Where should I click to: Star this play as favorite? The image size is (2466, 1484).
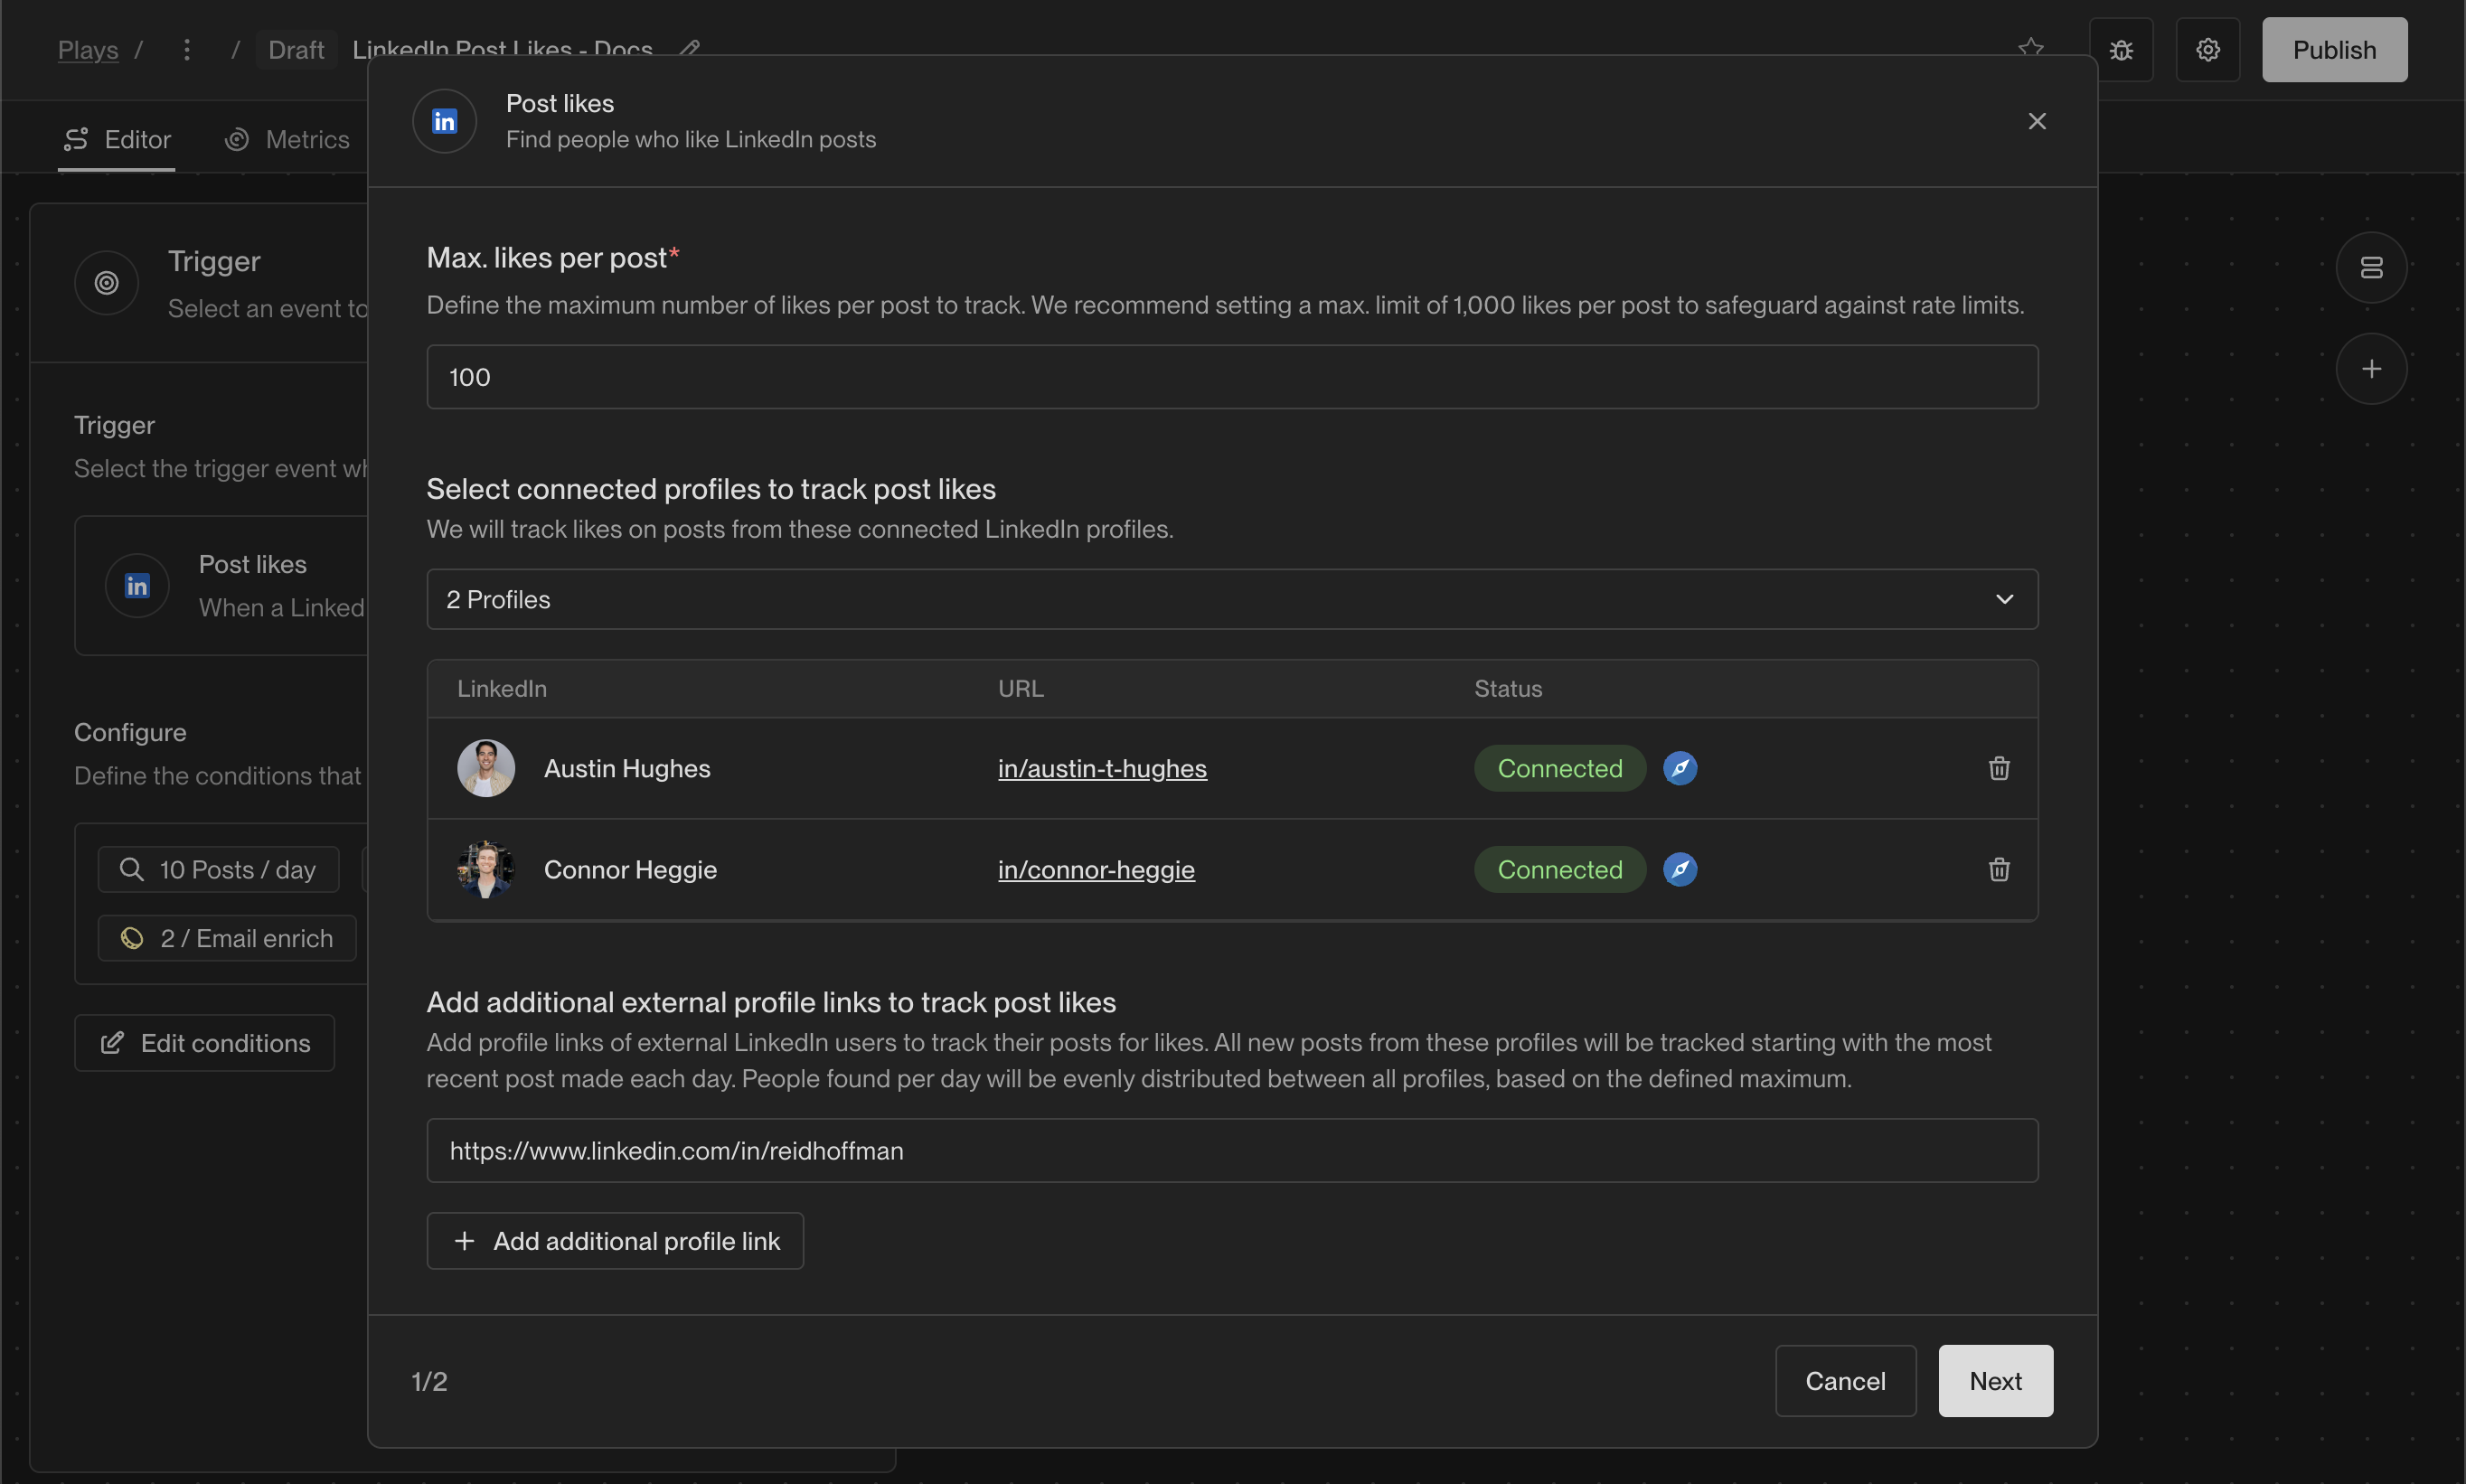click(x=2030, y=48)
